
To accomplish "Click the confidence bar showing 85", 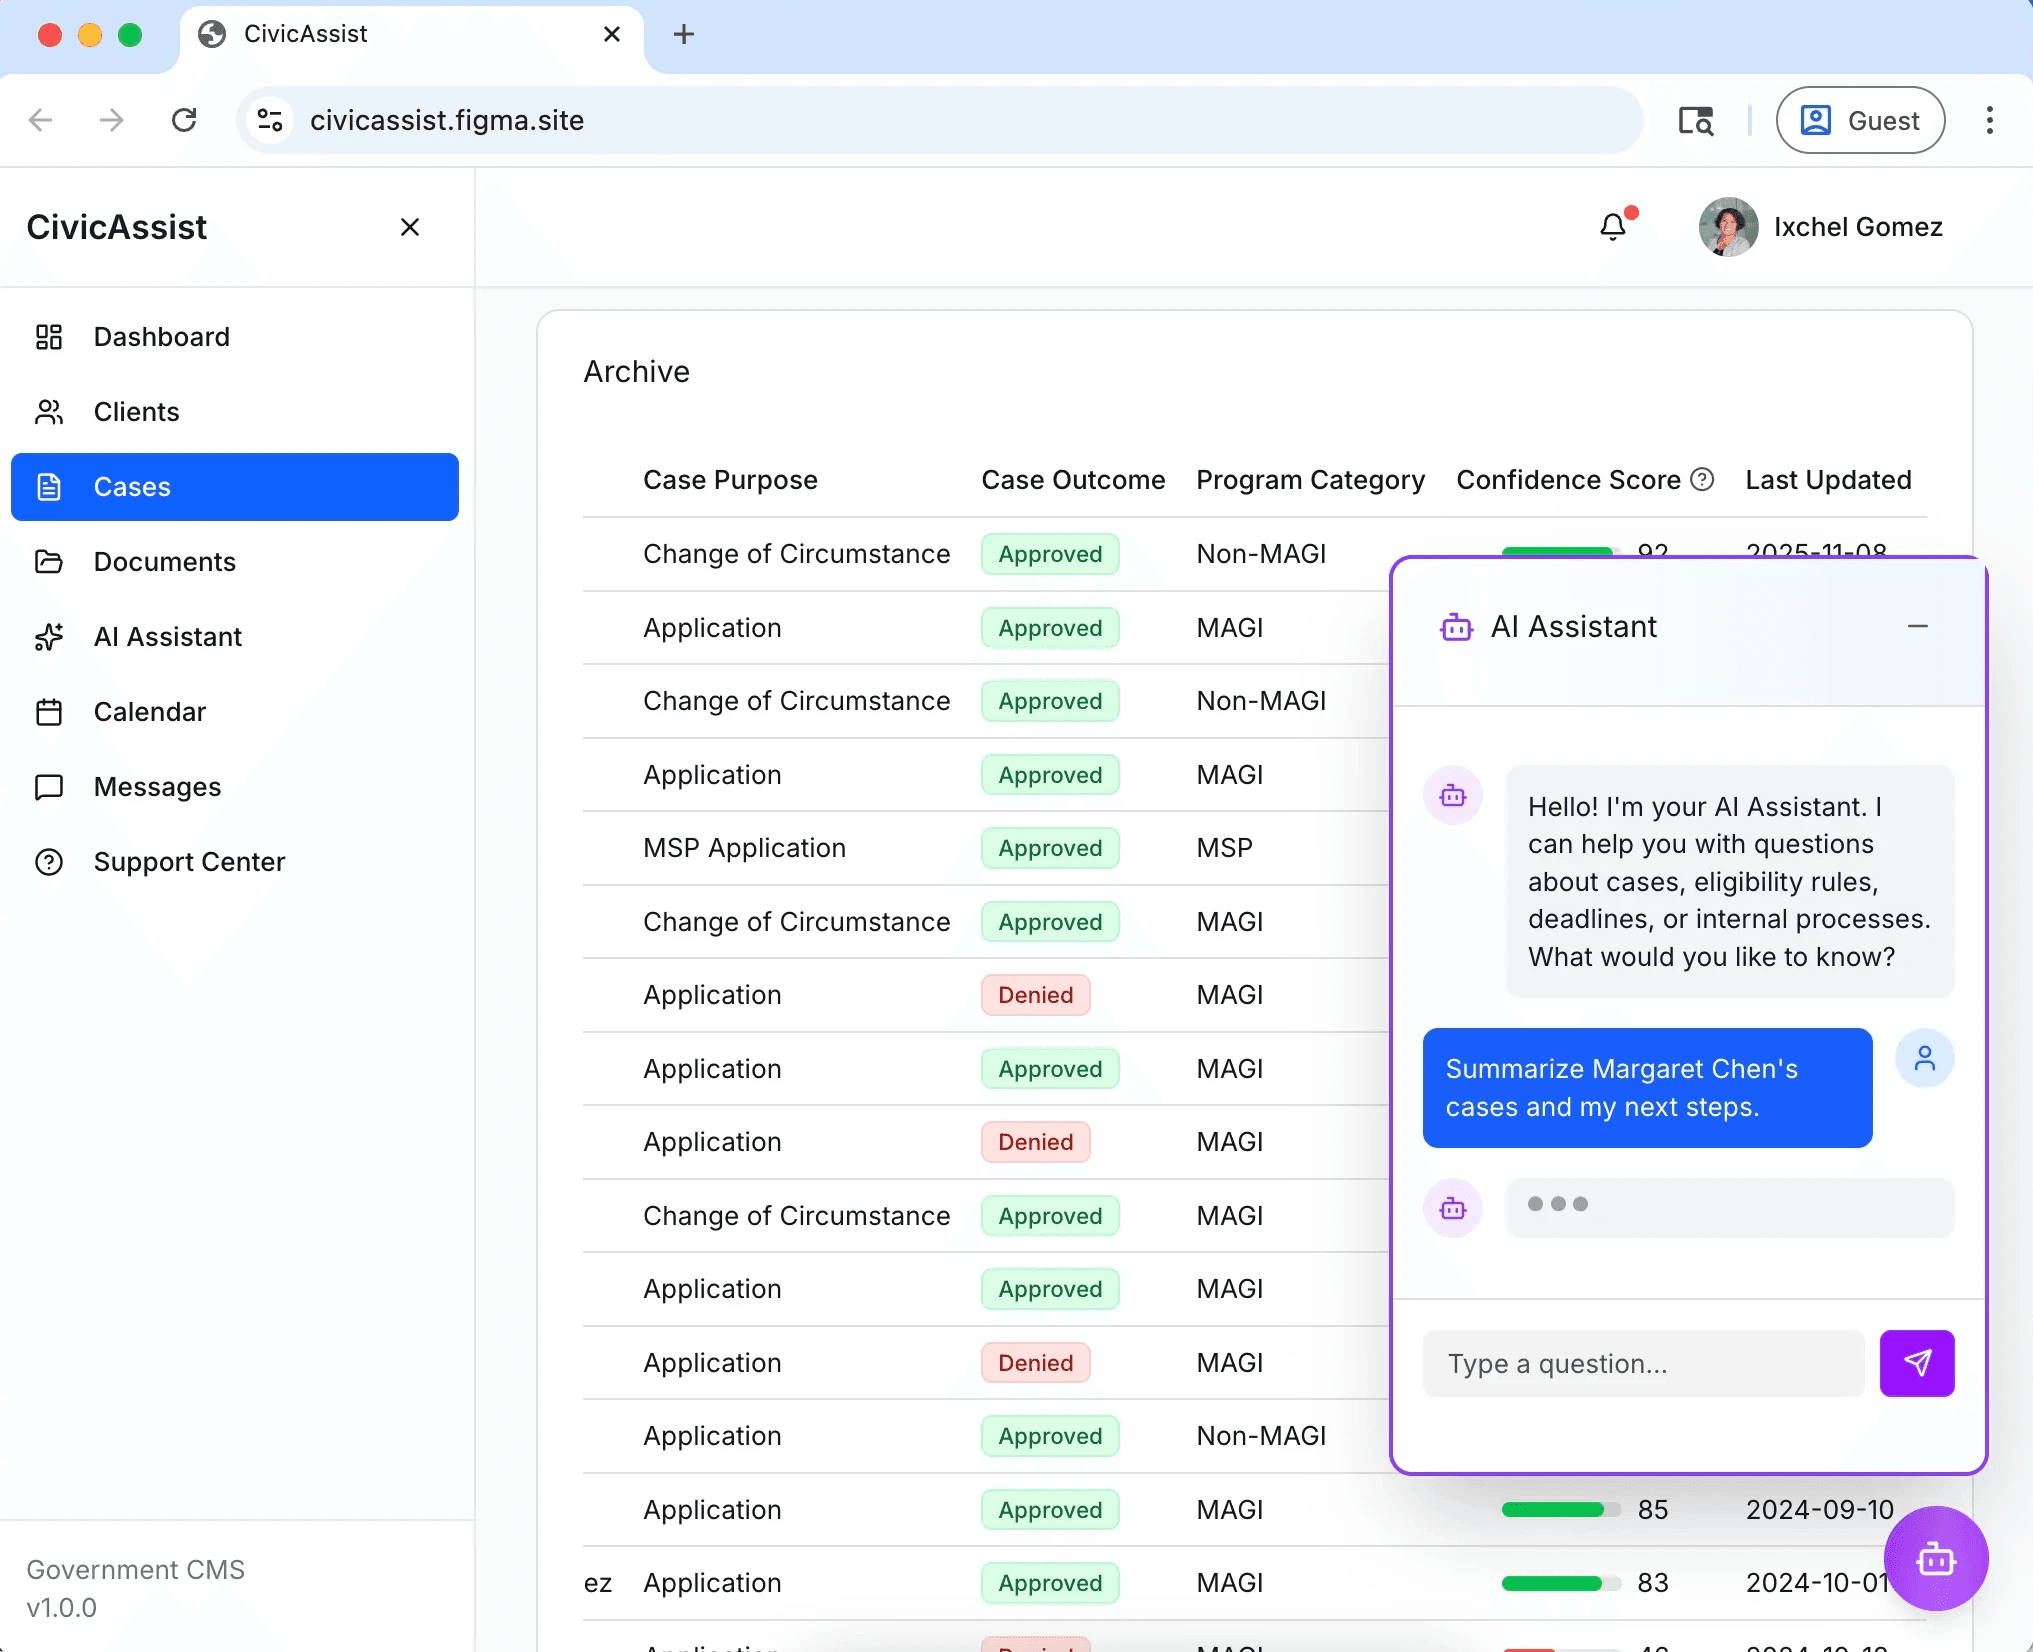I will [x=1559, y=1510].
